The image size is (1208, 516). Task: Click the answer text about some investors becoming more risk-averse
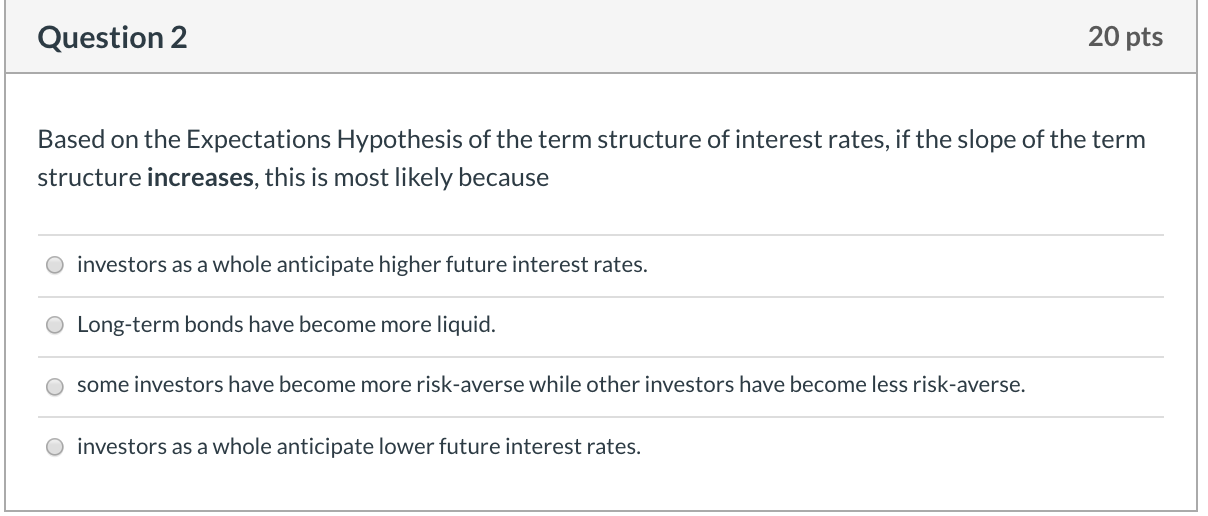tap(551, 387)
